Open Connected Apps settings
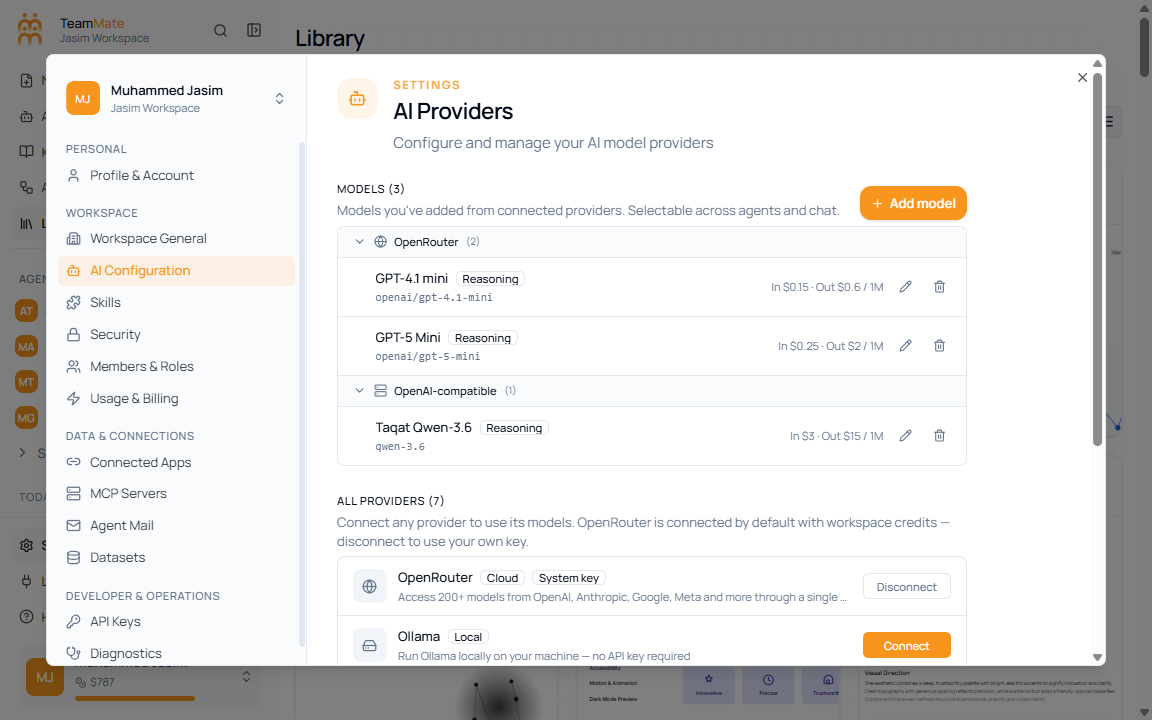This screenshot has width=1152, height=720. [176, 462]
